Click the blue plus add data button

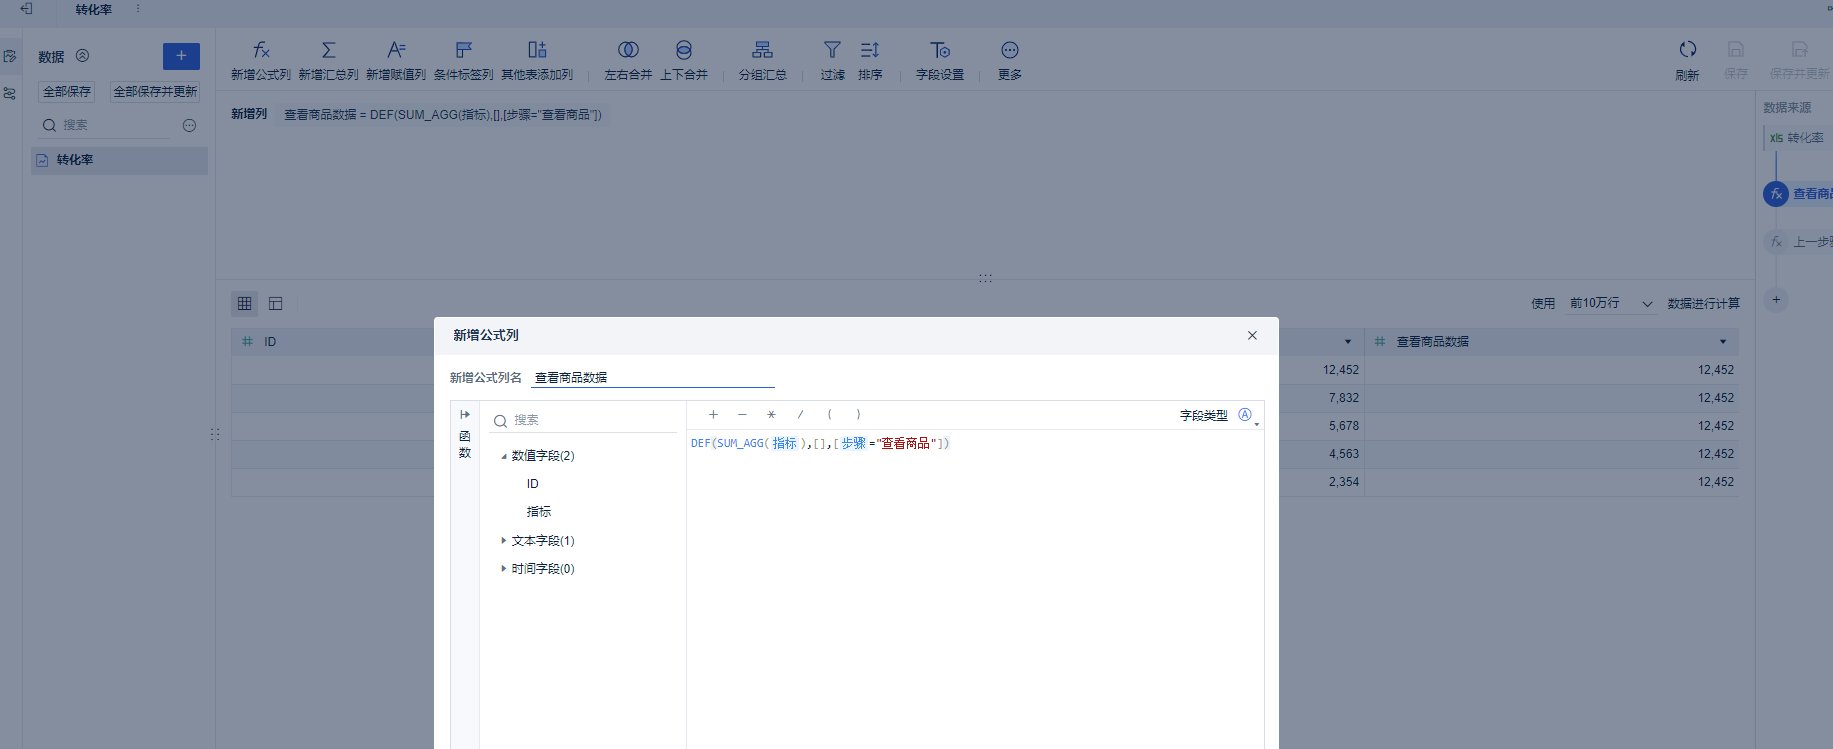click(x=181, y=56)
